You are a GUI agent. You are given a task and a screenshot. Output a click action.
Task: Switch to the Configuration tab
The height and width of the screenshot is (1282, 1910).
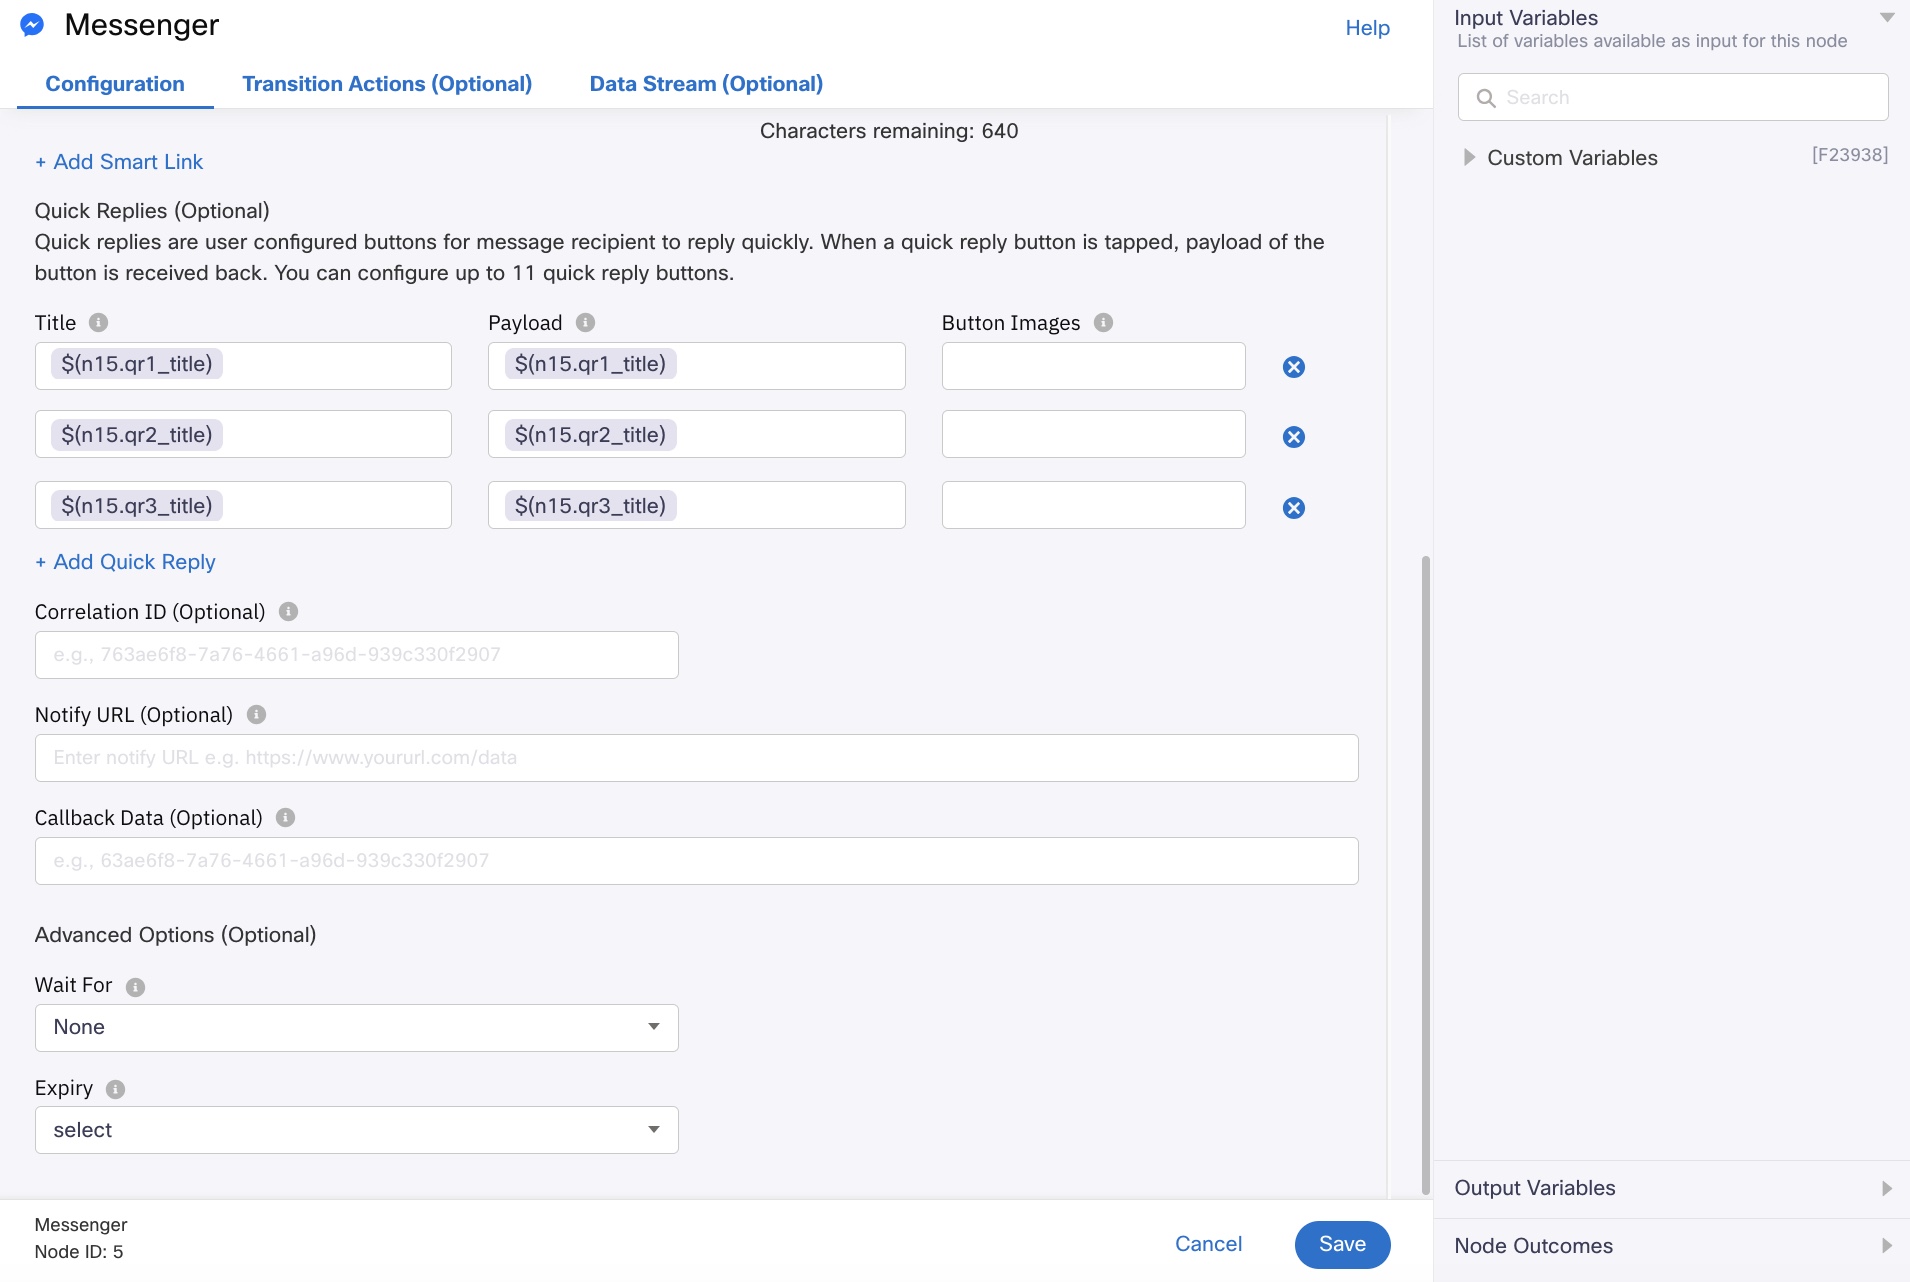[115, 84]
